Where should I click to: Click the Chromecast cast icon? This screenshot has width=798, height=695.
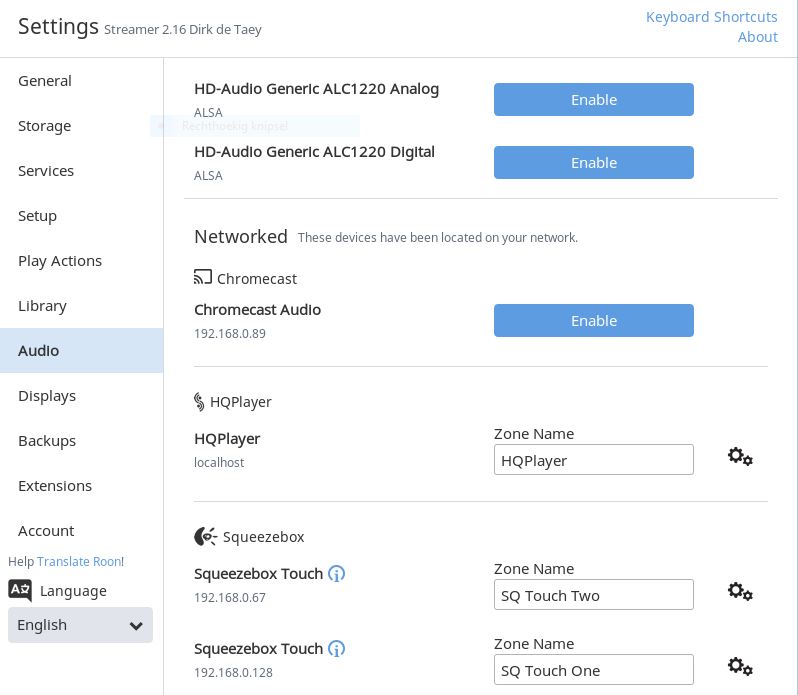click(203, 277)
